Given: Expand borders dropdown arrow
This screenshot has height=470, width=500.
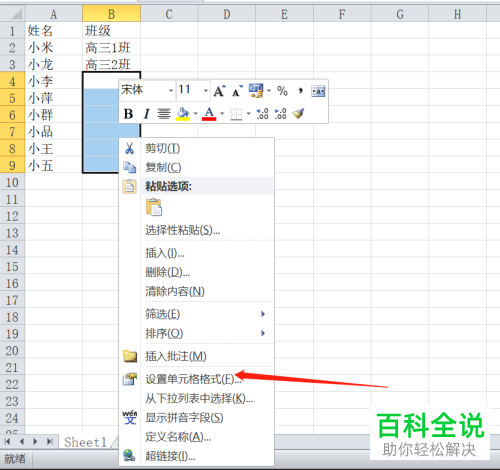Looking at the screenshot, I should pos(248,114).
